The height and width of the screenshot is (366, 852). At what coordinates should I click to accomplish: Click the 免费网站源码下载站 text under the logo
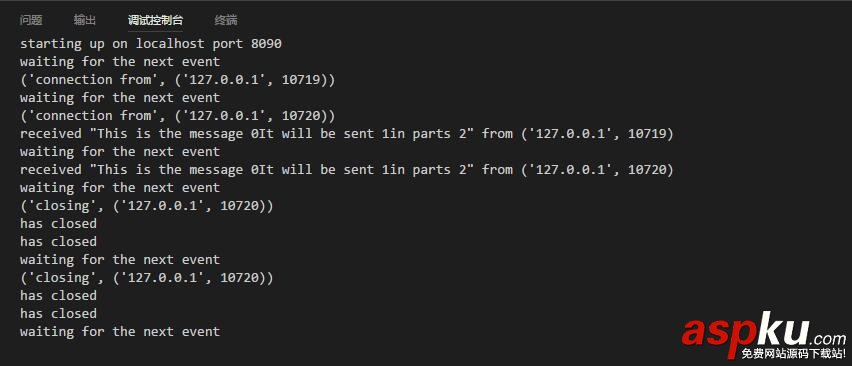(793, 354)
